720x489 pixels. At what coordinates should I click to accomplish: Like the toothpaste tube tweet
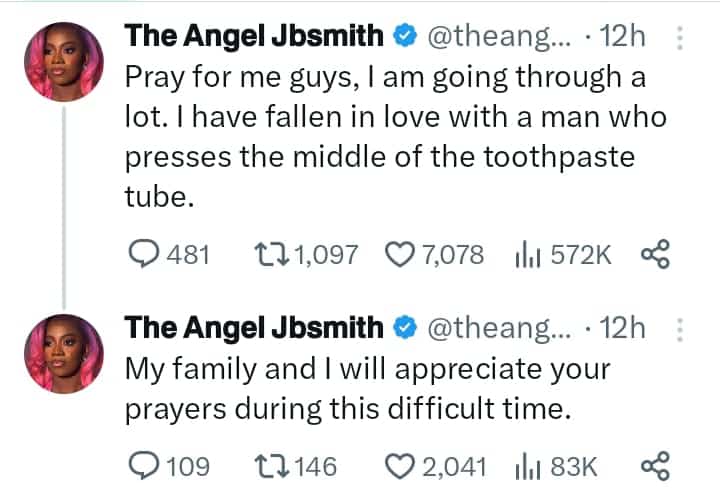click(402, 256)
